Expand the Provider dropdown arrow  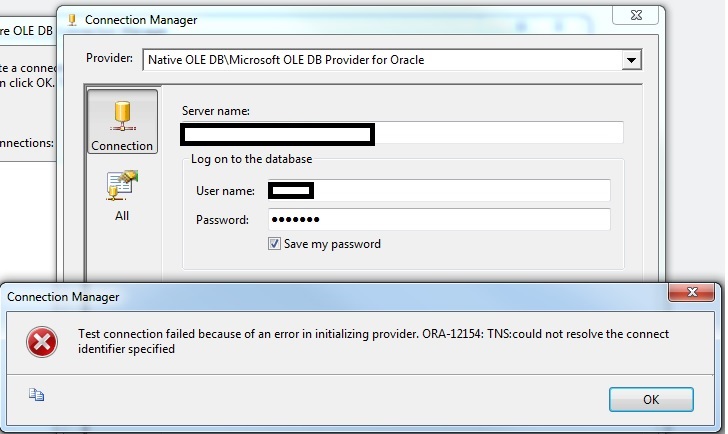[x=631, y=60]
